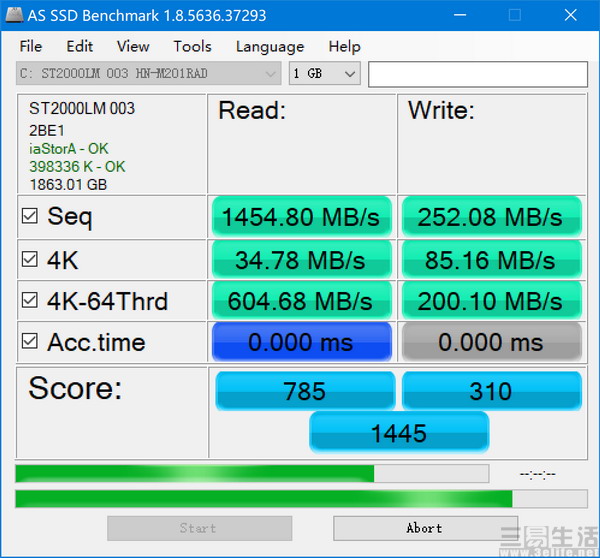The height and width of the screenshot is (558, 600).
Task: Minimize the AS SSD Benchmark window
Action: pyautogui.click(x=460, y=15)
